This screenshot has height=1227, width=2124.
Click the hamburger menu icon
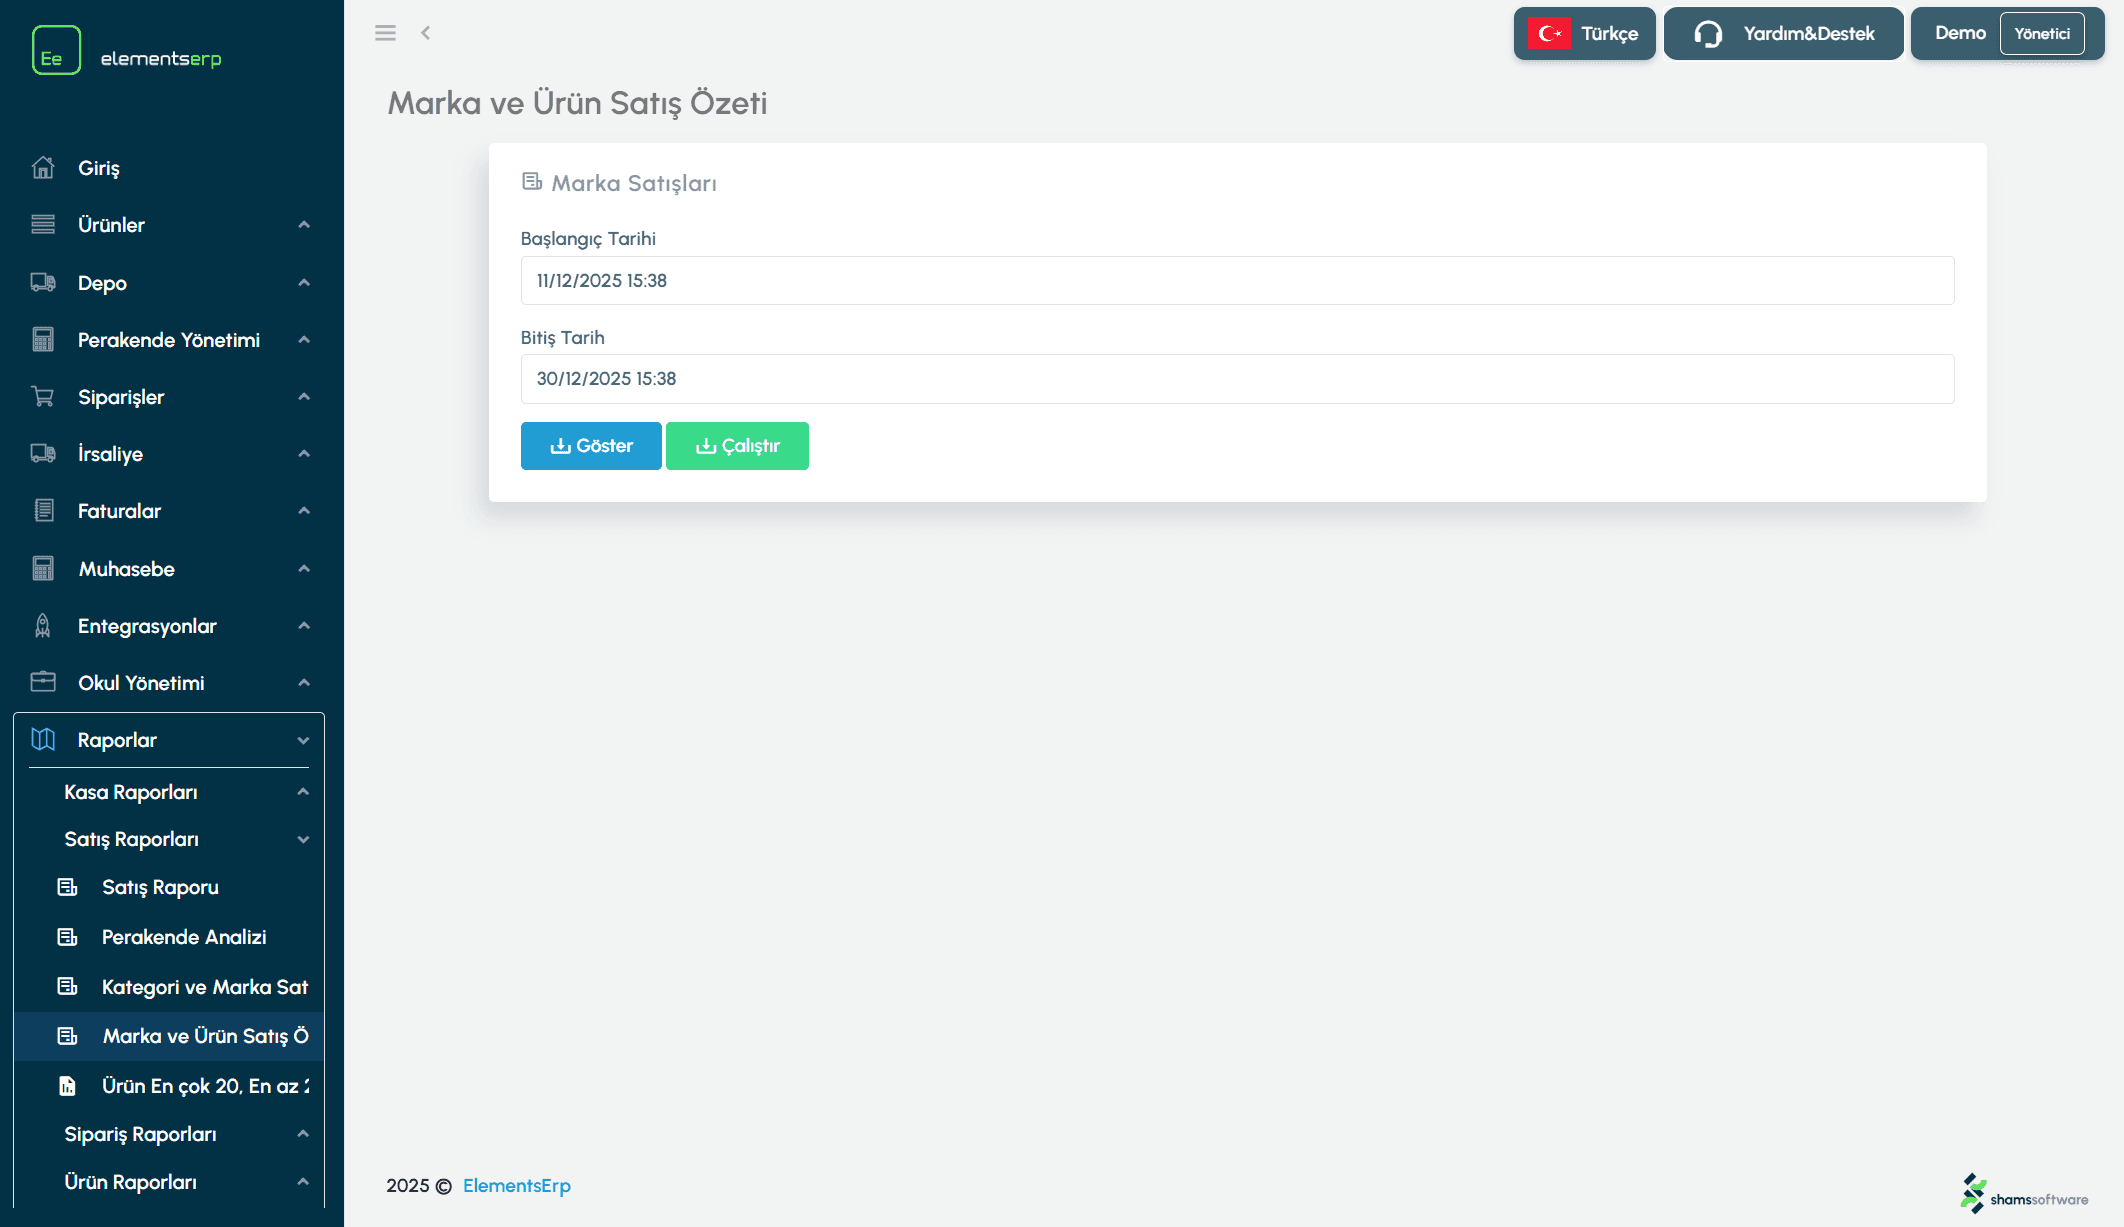[x=385, y=33]
